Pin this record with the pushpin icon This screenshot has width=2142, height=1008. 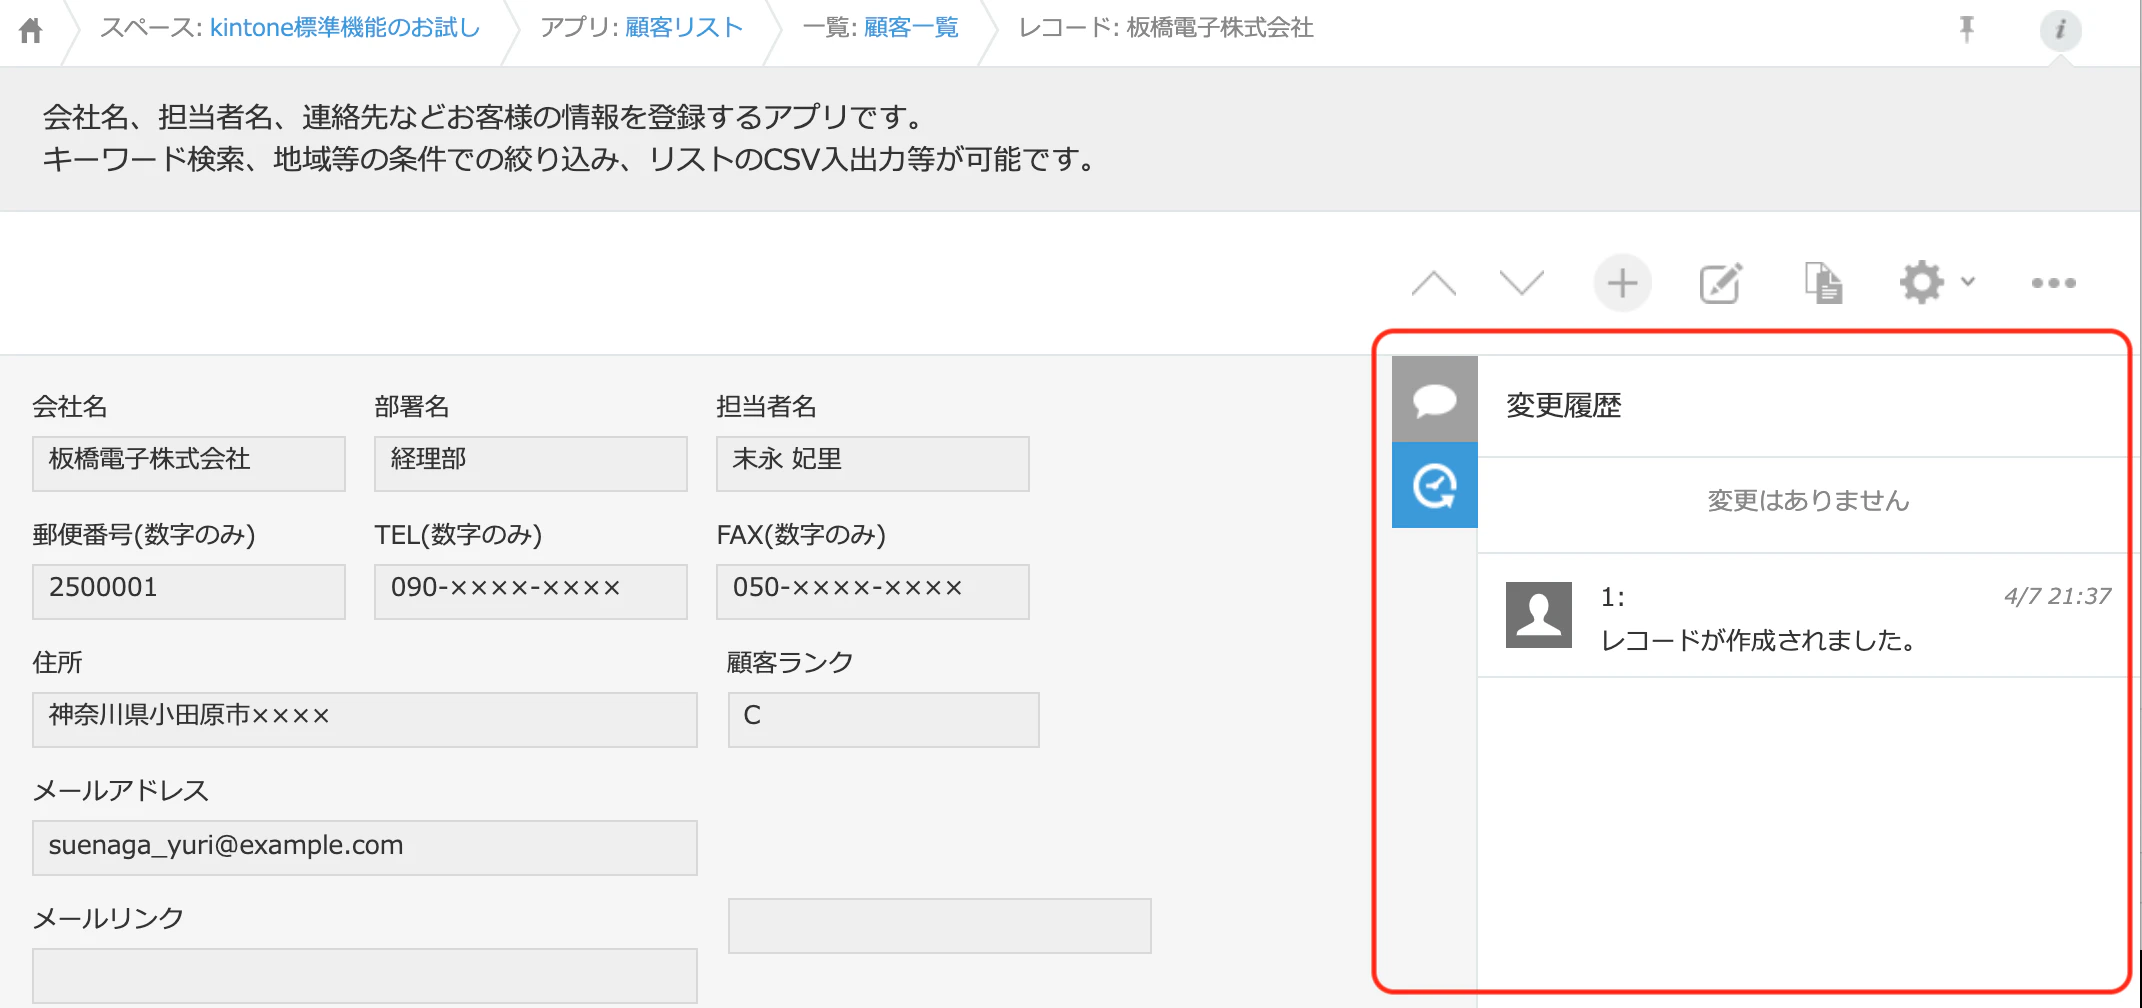(1967, 29)
